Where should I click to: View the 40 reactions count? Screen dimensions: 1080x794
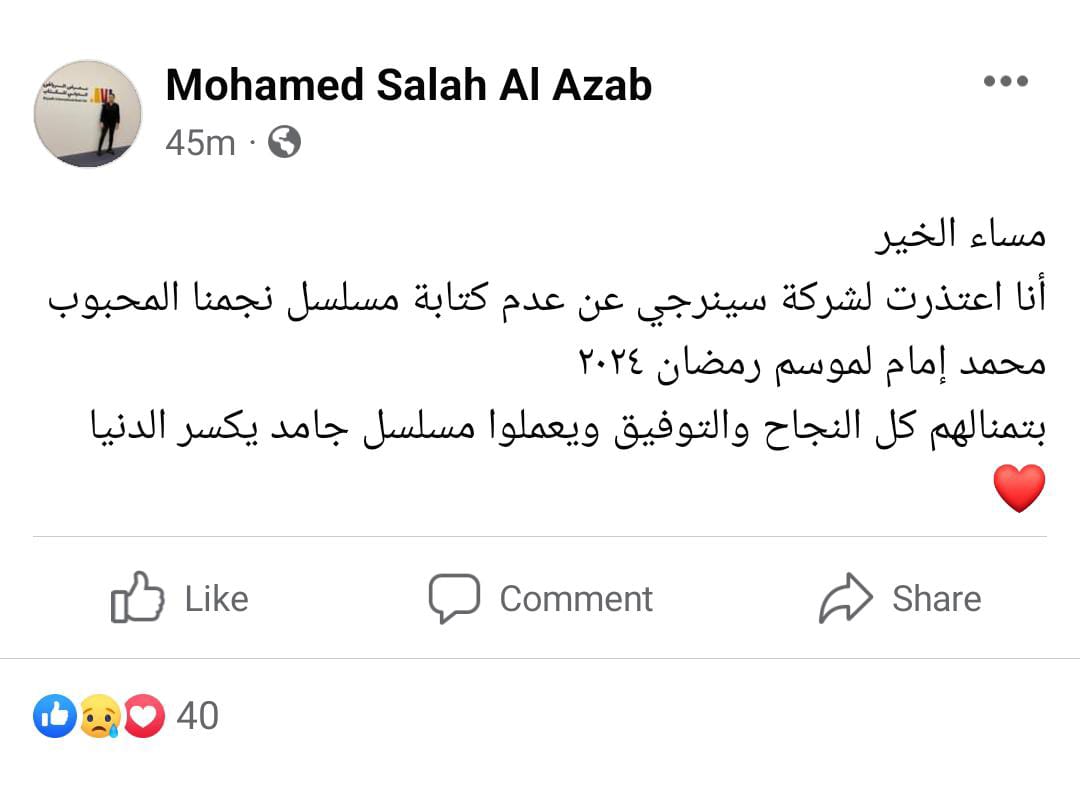[197, 716]
